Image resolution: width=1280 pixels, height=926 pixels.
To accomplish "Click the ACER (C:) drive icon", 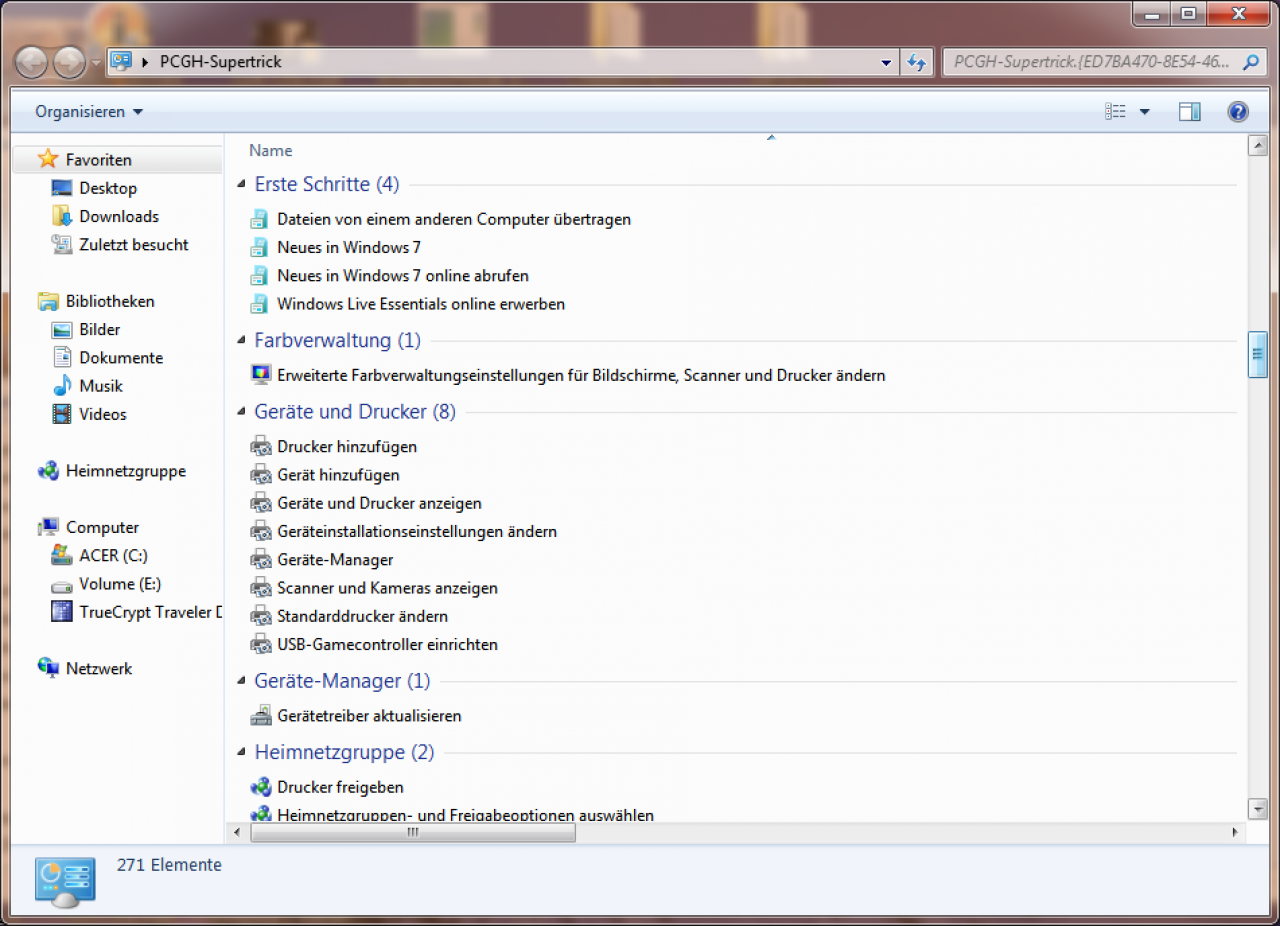I will pyautogui.click(x=62, y=556).
